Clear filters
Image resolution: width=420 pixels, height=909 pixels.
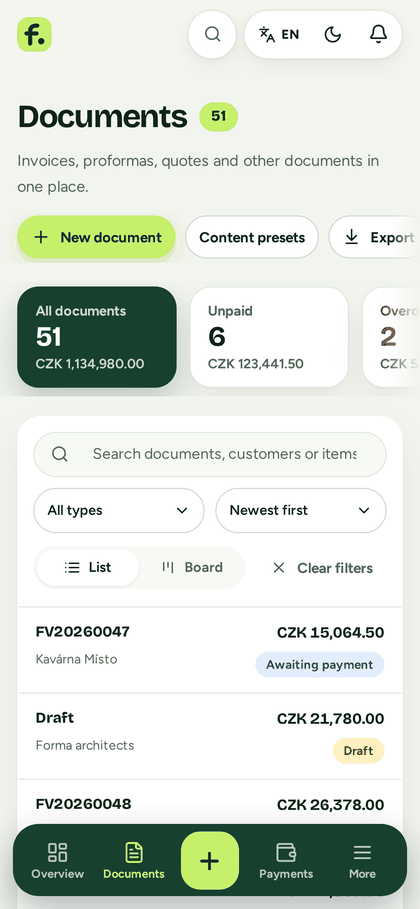323,568
